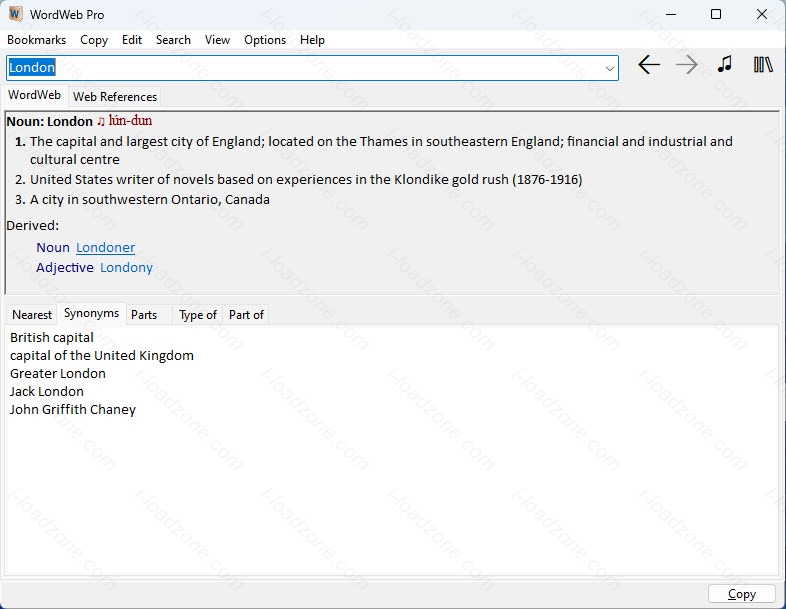786x609 pixels.
Task: Click the 'Adjective' label in Derived section
Action: 65,268
